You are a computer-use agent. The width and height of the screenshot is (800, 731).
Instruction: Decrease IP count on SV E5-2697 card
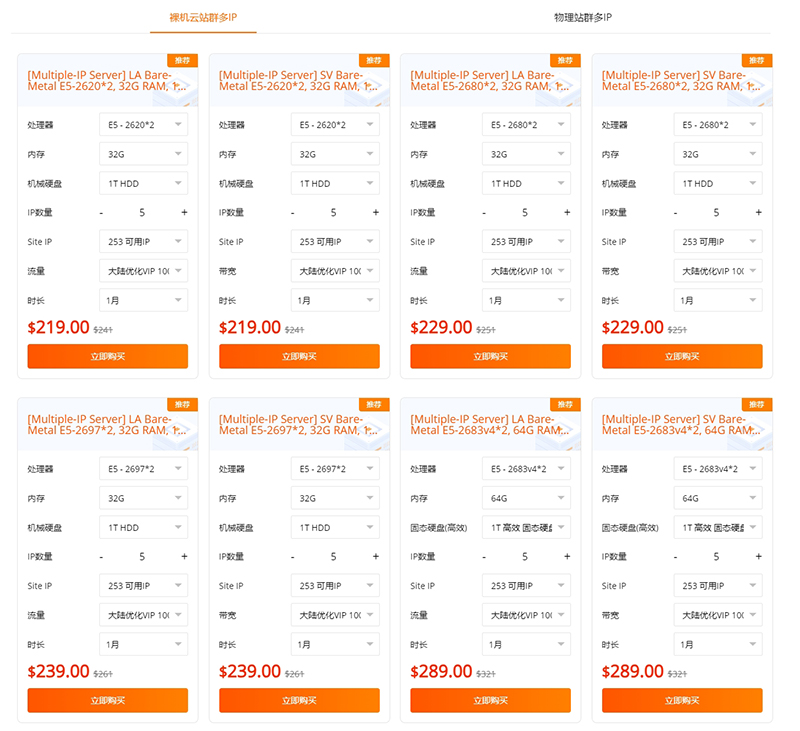[293, 557]
